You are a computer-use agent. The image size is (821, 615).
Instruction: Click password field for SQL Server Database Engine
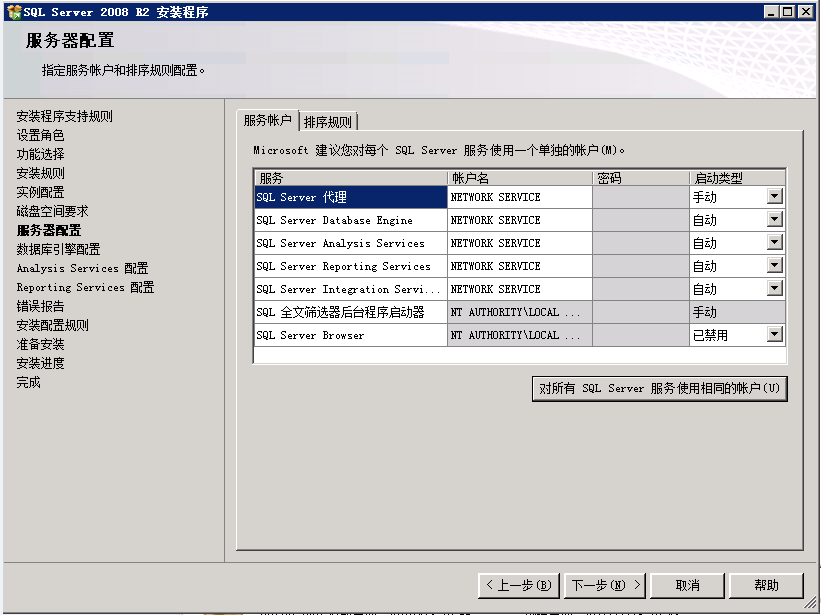click(x=640, y=220)
